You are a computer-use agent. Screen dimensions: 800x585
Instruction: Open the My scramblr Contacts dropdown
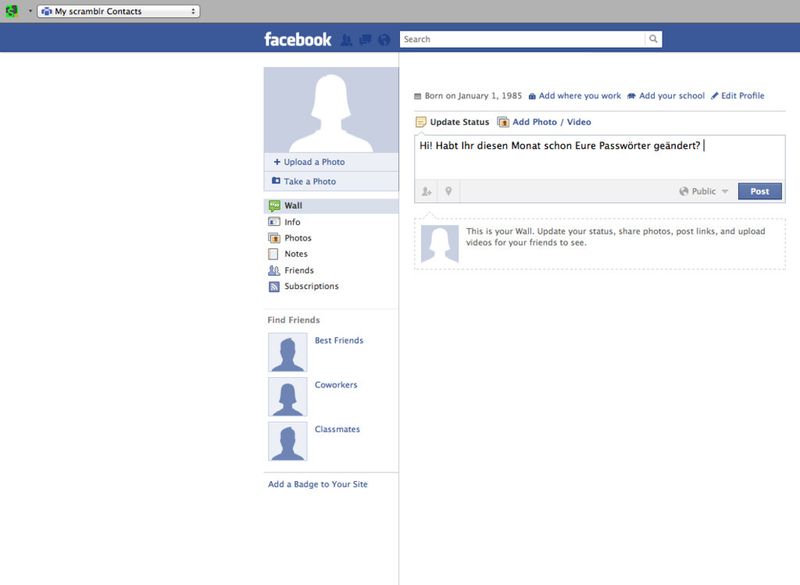tap(118, 11)
